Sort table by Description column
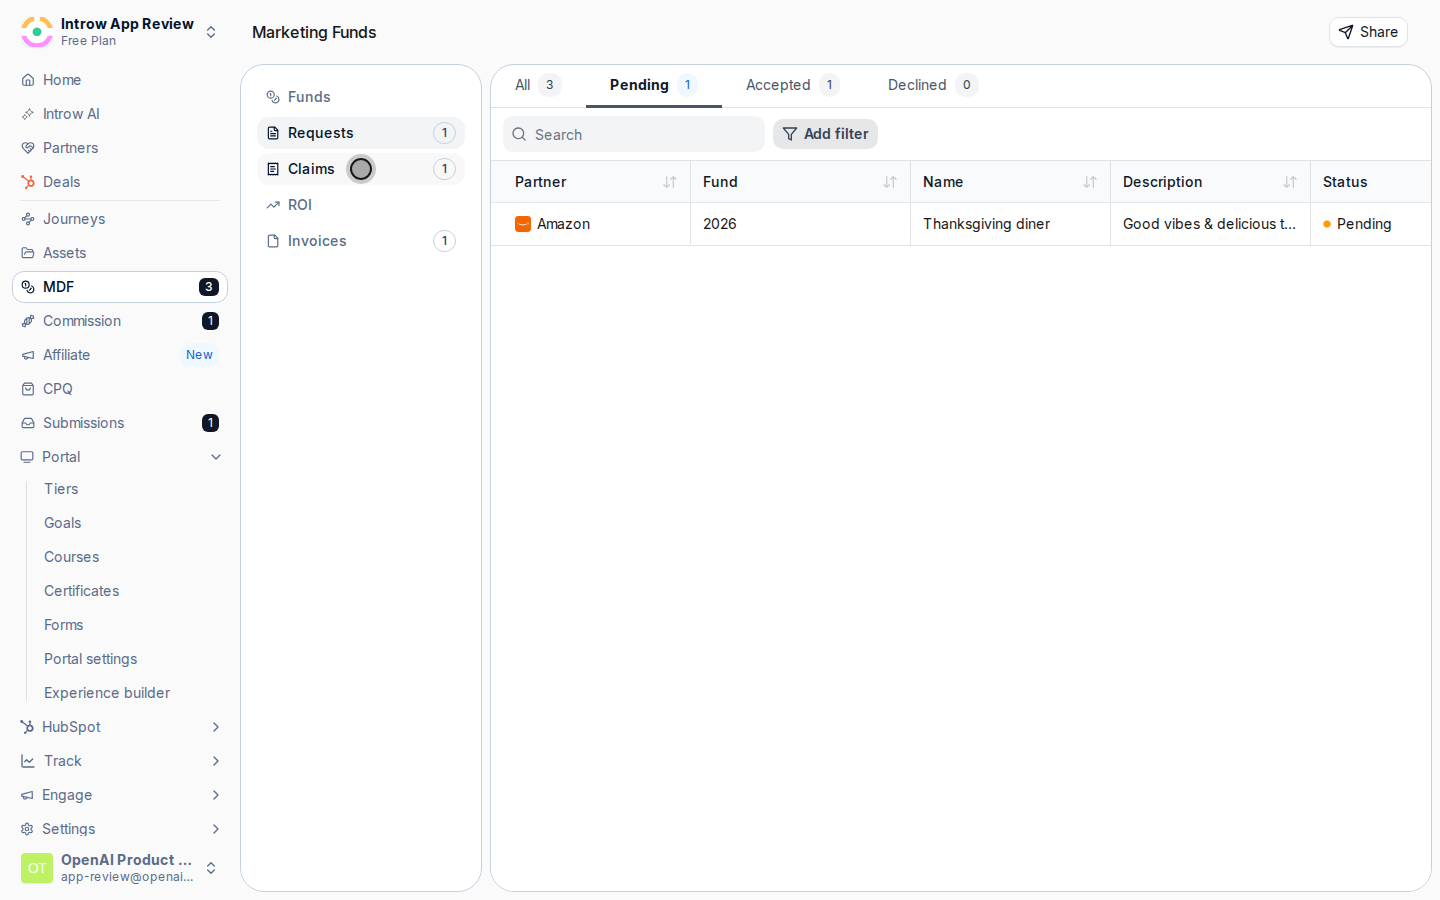 tap(1290, 182)
